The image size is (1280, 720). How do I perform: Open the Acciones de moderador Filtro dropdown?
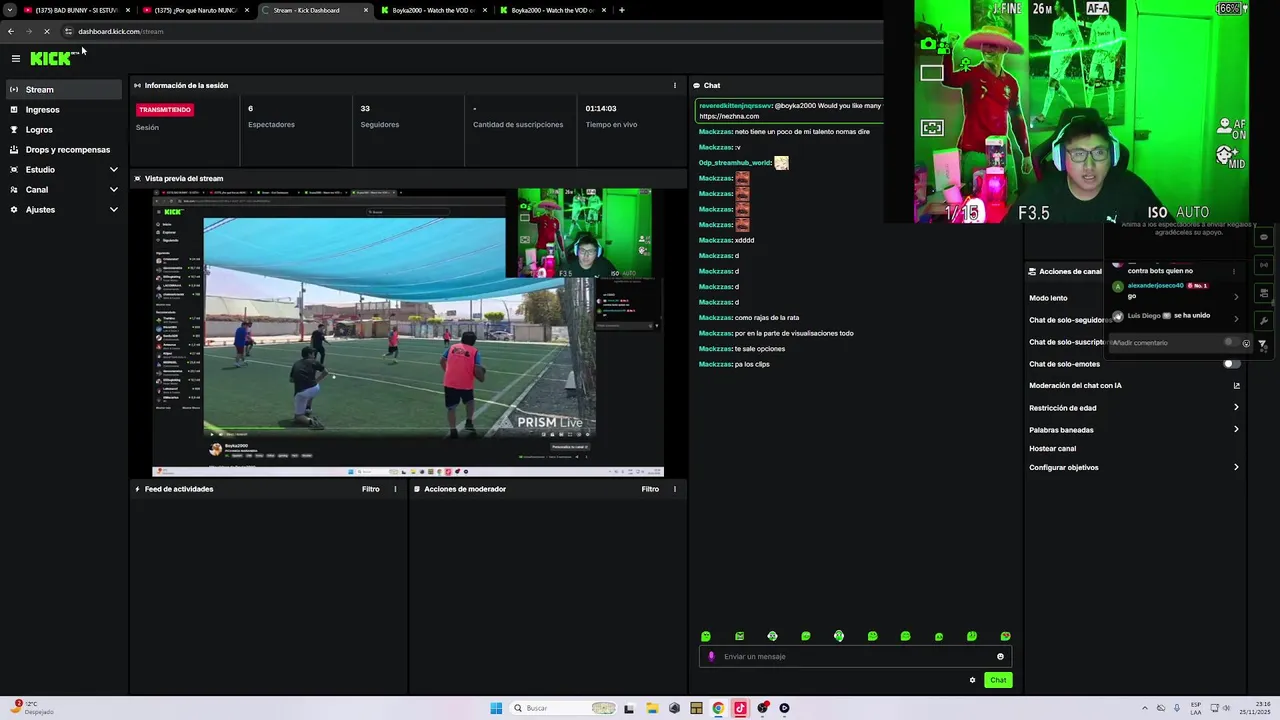[x=650, y=489]
